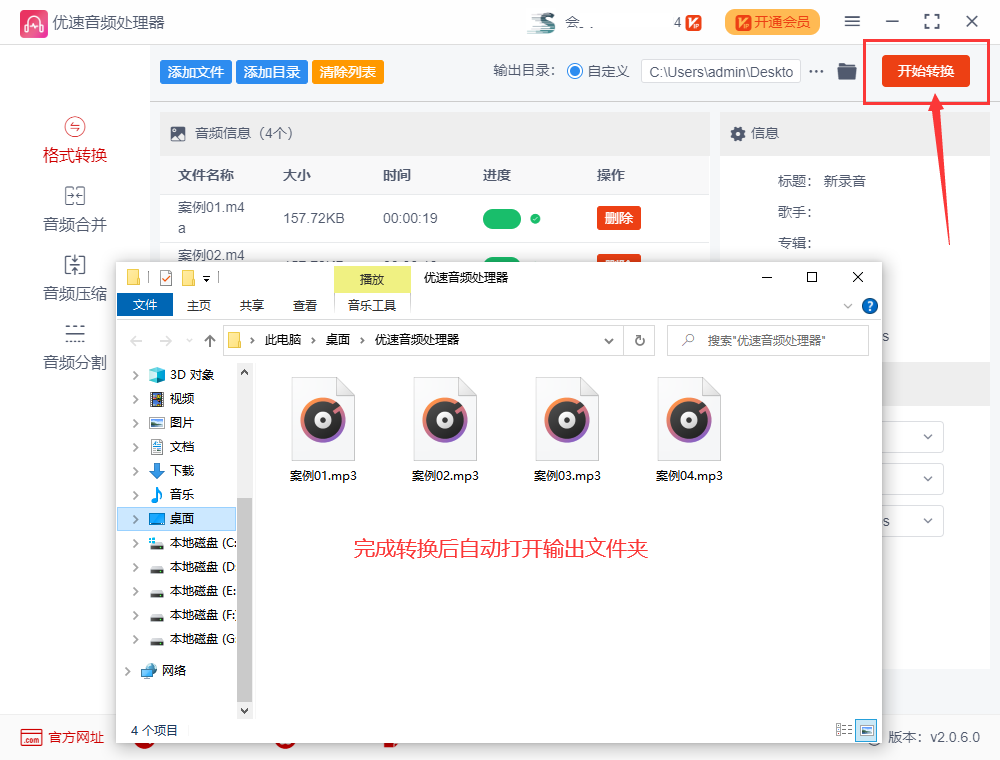The width and height of the screenshot is (1000, 760).
Task: Click the Explorer help question mark icon
Action: pyautogui.click(x=869, y=306)
